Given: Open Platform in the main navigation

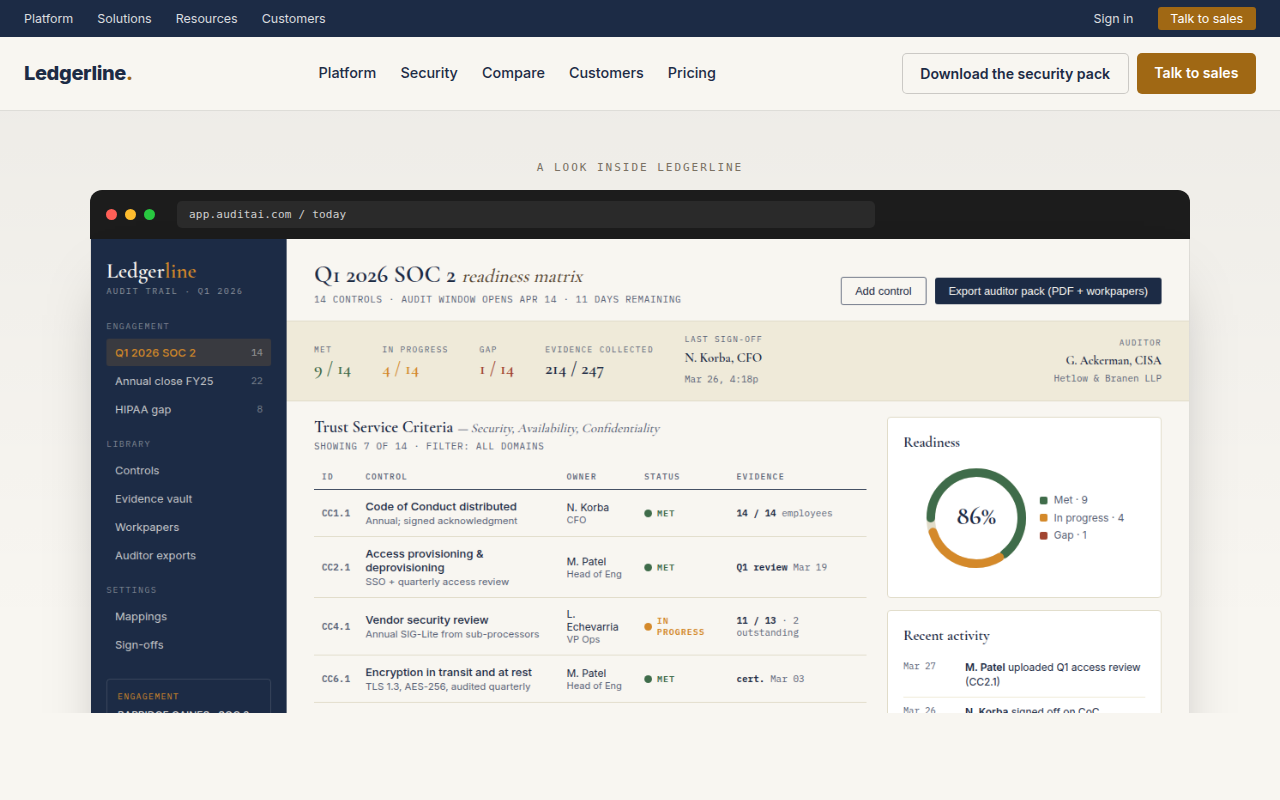Looking at the screenshot, I should click(347, 73).
